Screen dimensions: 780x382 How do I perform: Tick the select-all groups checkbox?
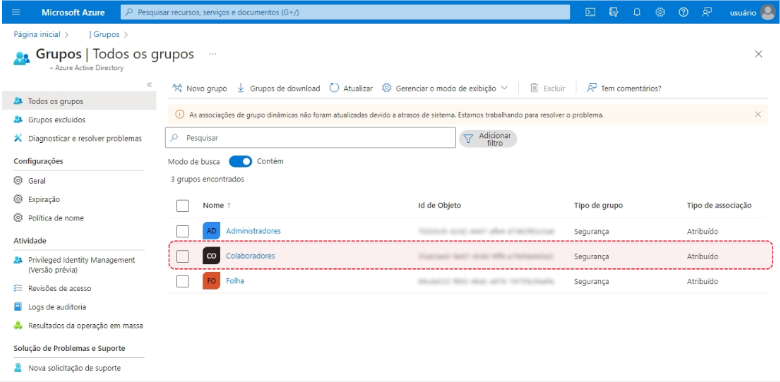pos(183,205)
